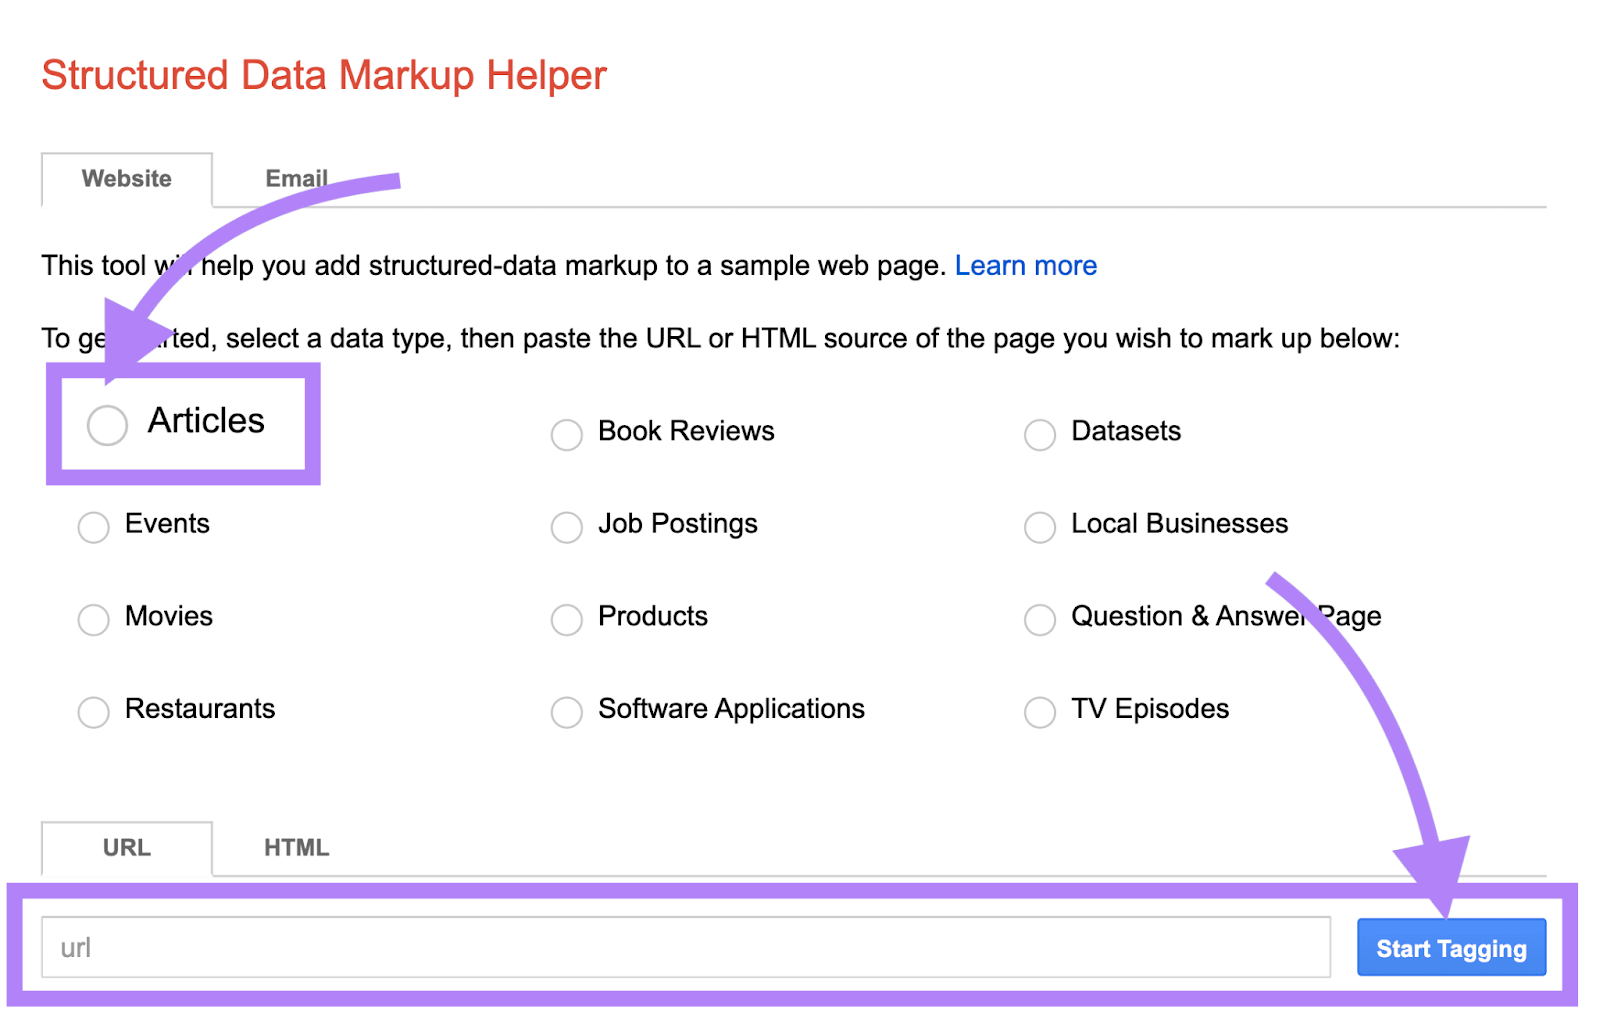The height and width of the screenshot is (1025, 1600).
Task: Click the Structured Data Markup Helper heading
Action: 323,74
